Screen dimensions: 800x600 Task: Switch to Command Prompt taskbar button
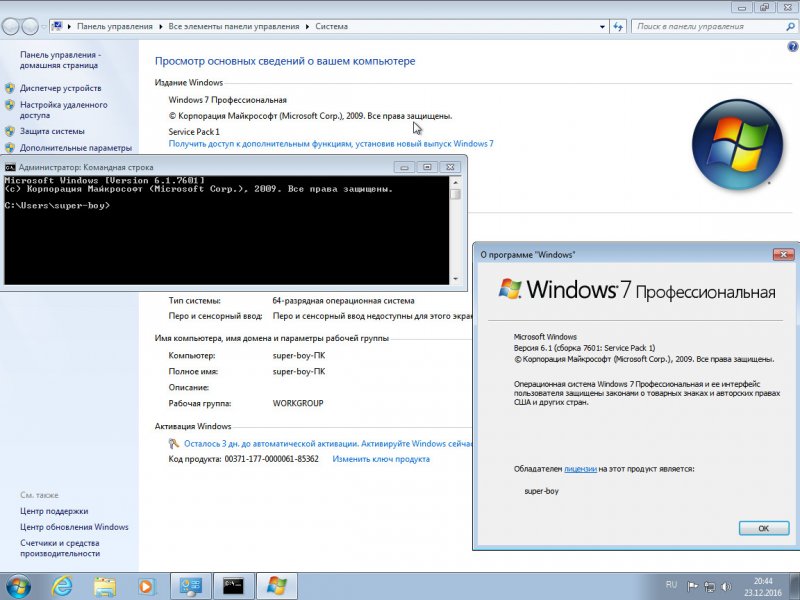233,586
